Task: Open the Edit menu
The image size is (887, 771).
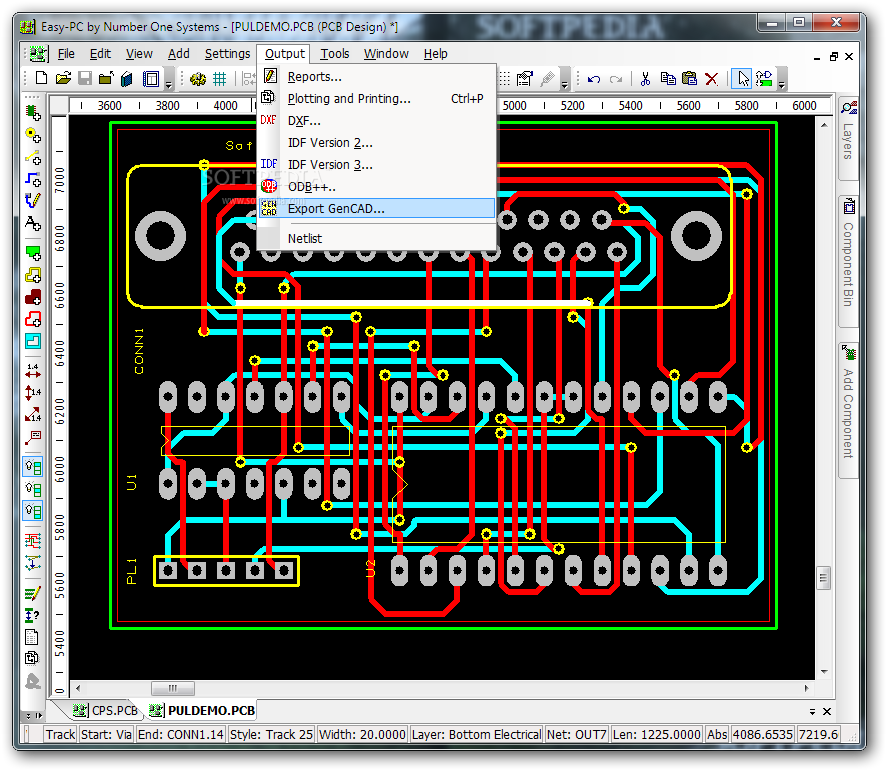Action: point(100,54)
